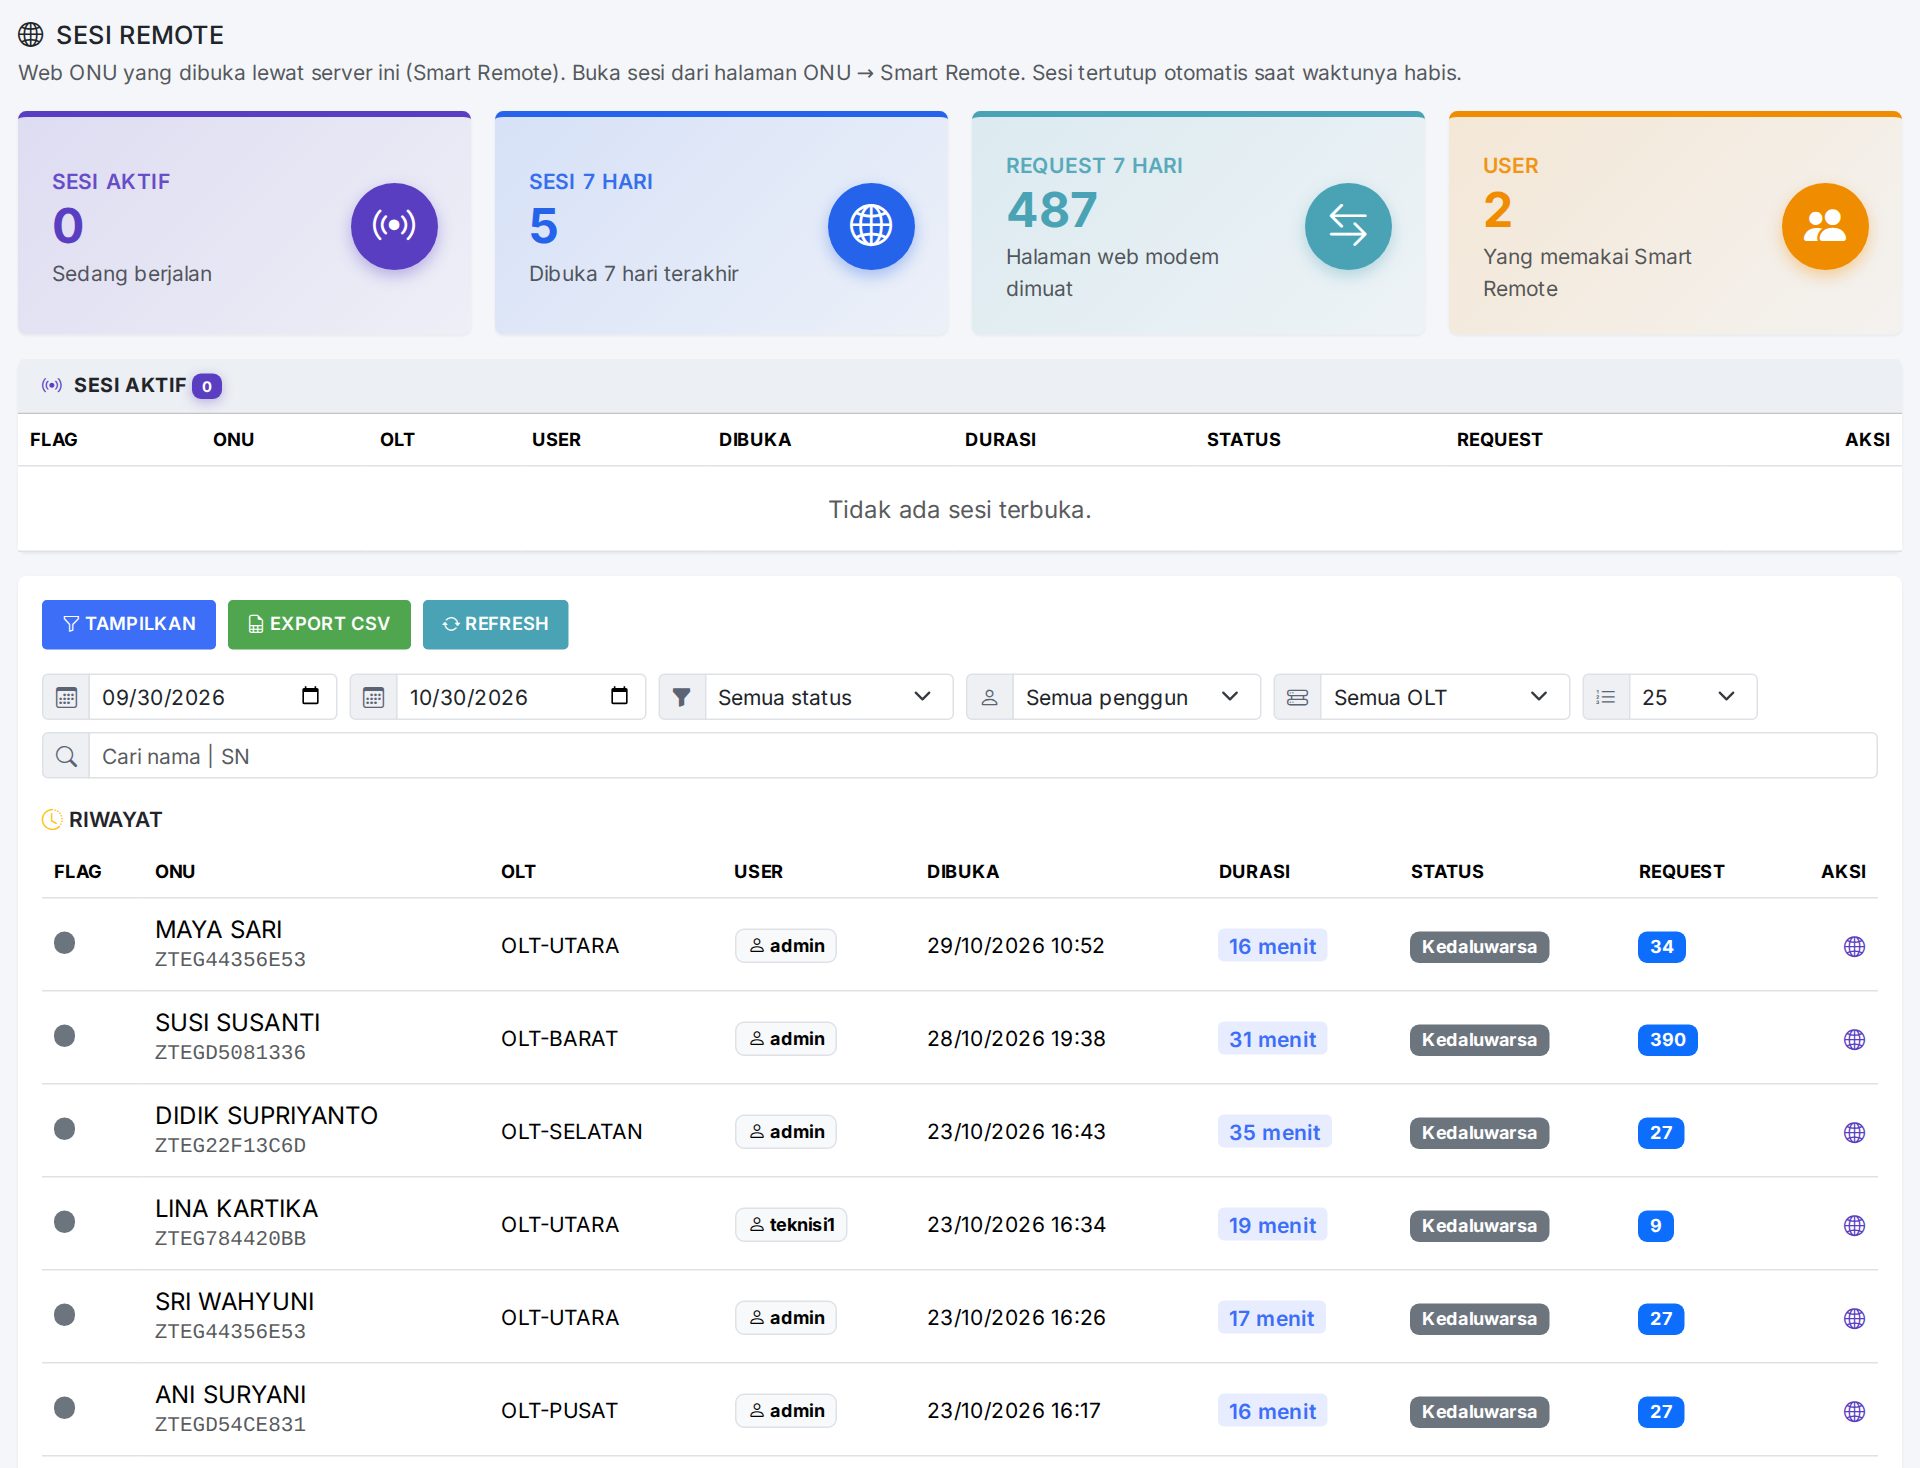Click the Sesi Aktif broadcast circle icon

point(394,226)
